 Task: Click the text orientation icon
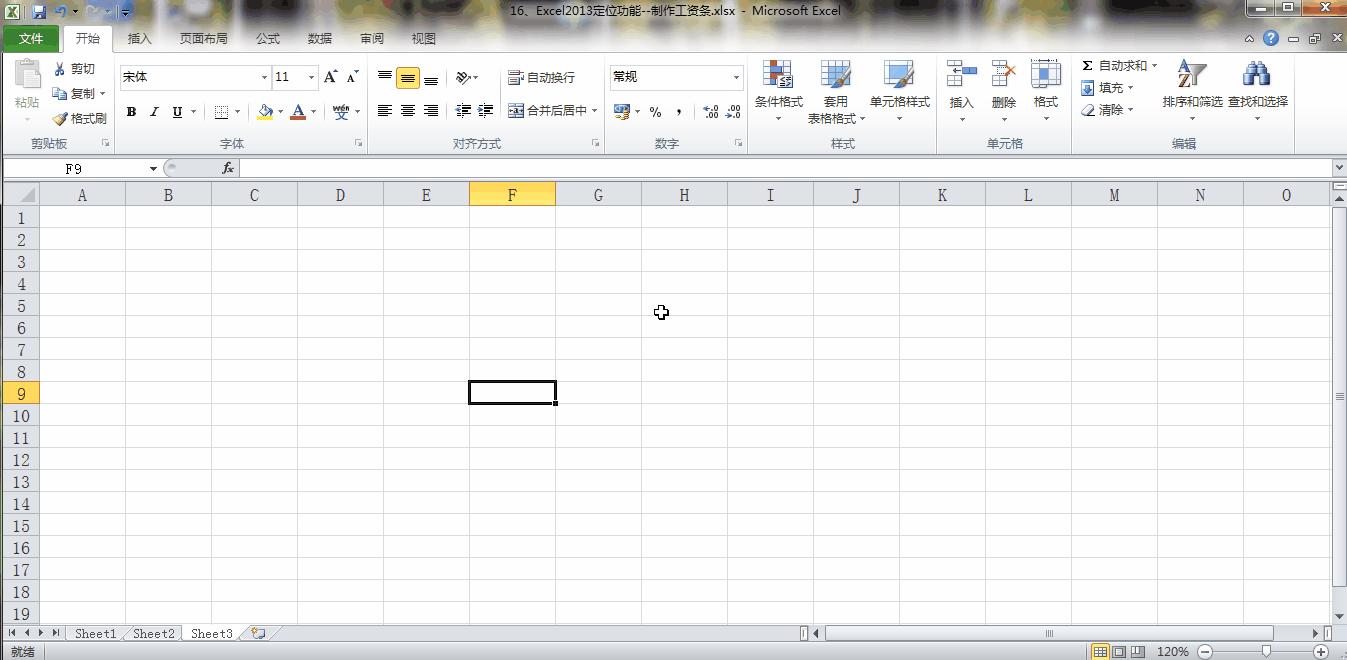click(x=463, y=77)
